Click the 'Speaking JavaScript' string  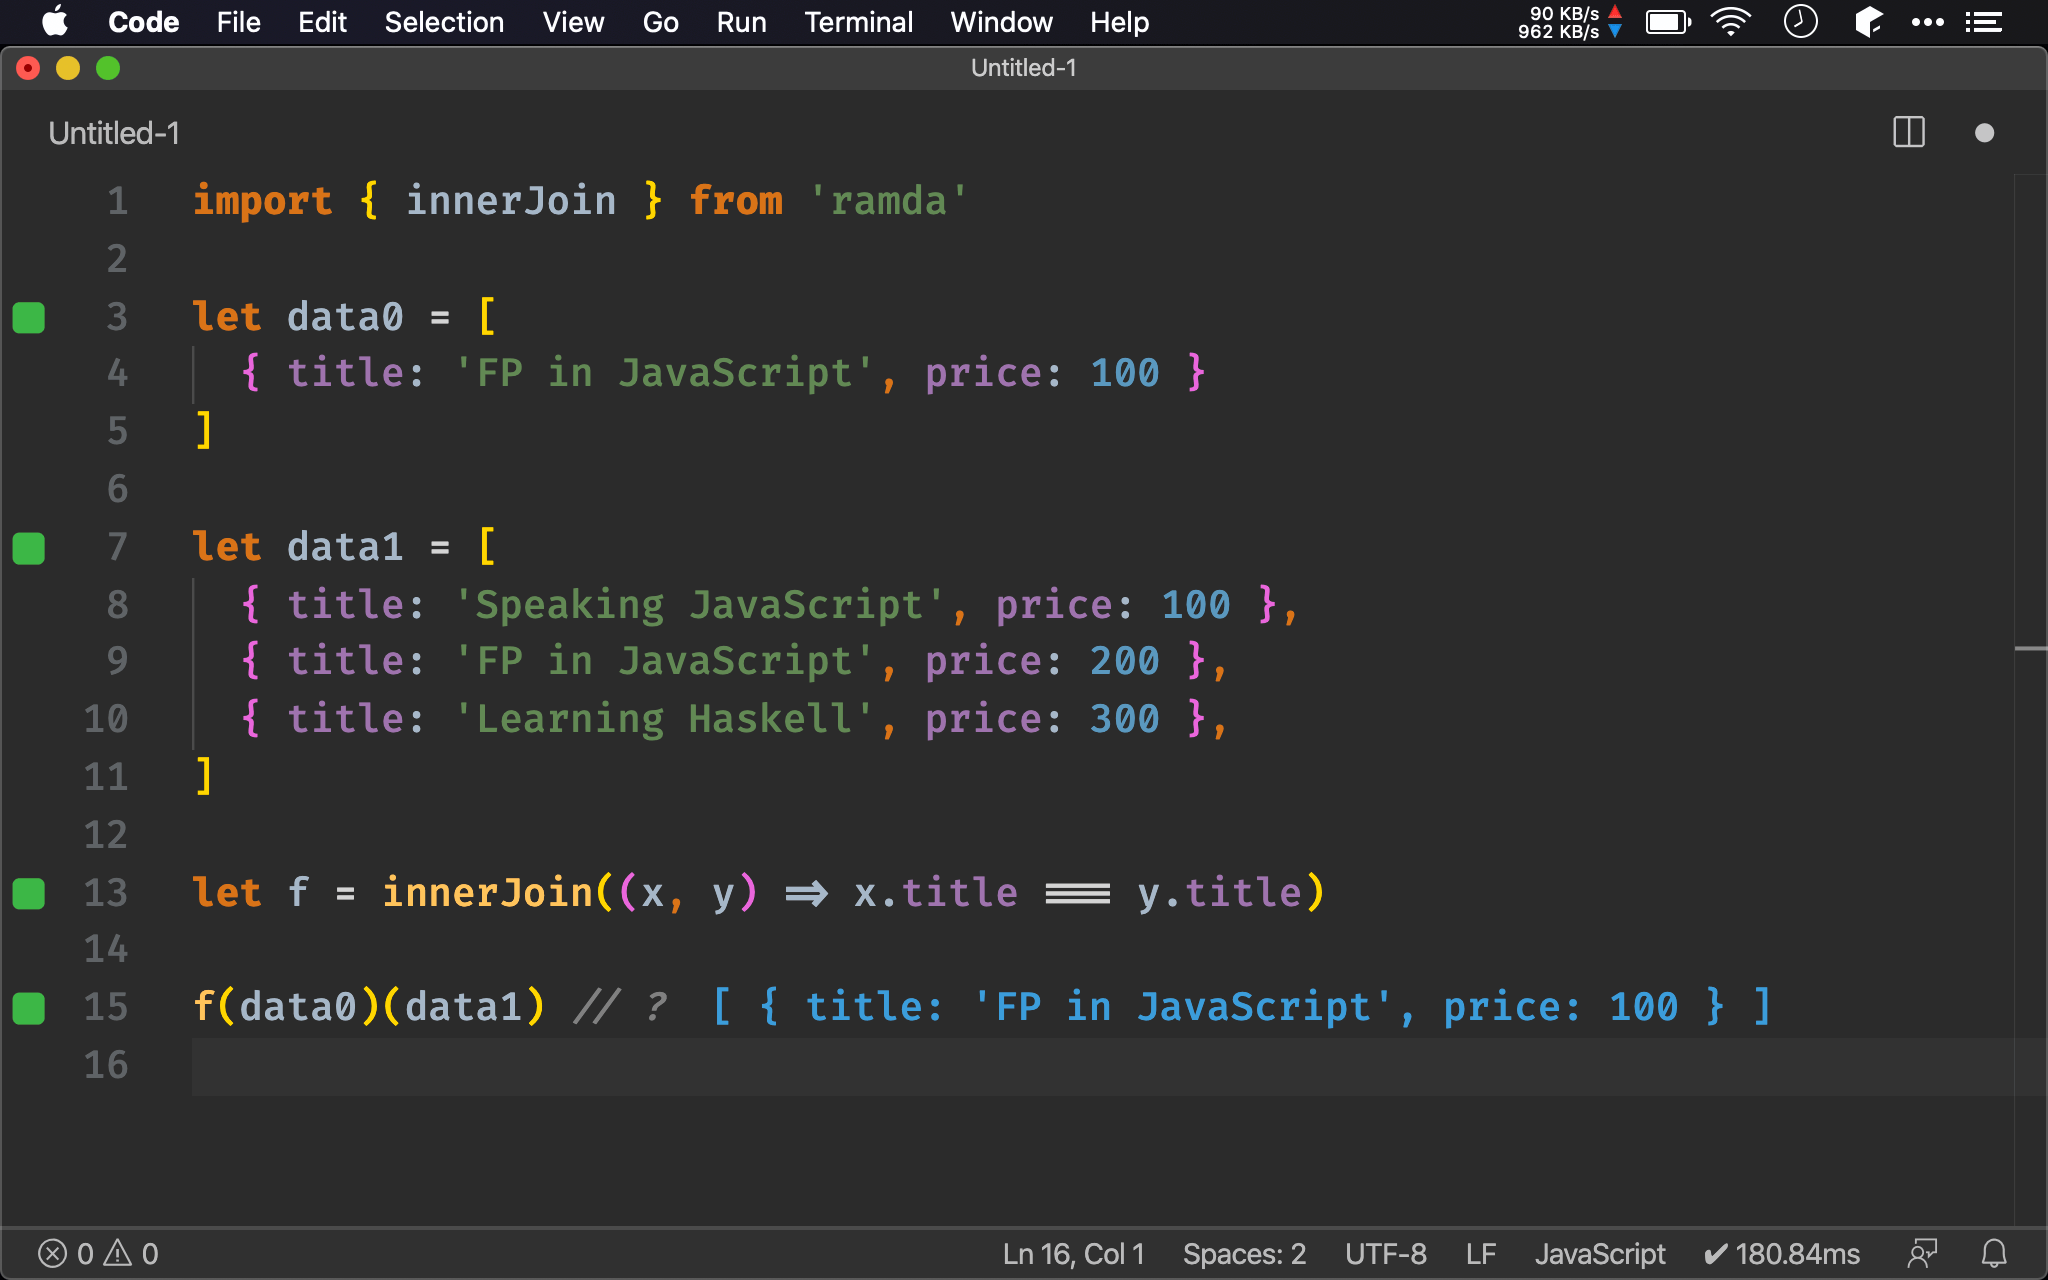[x=699, y=605]
